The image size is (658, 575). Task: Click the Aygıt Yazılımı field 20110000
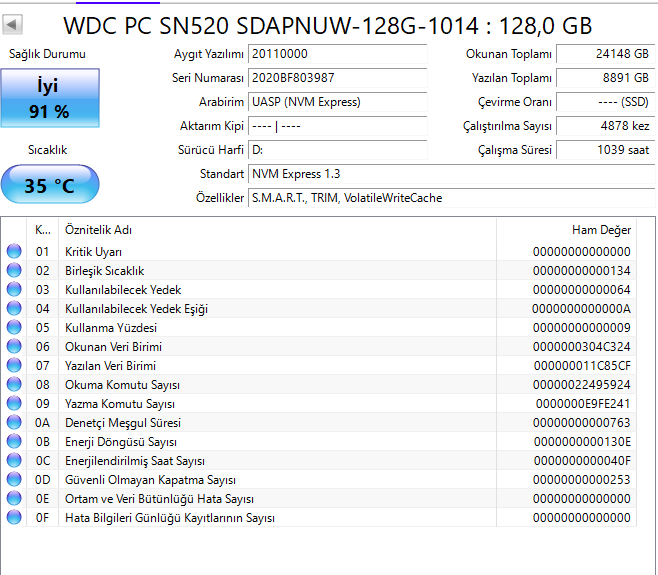tap(338, 54)
